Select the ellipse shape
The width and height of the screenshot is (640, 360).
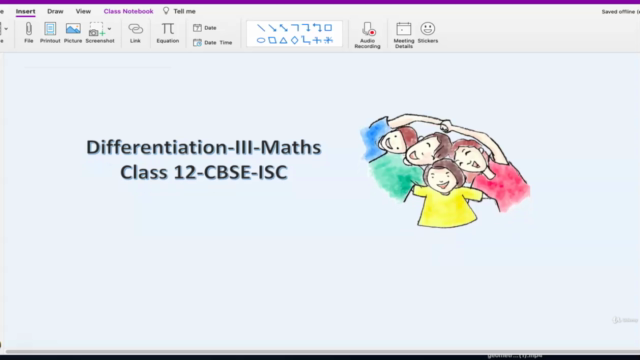pyautogui.click(x=261, y=40)
